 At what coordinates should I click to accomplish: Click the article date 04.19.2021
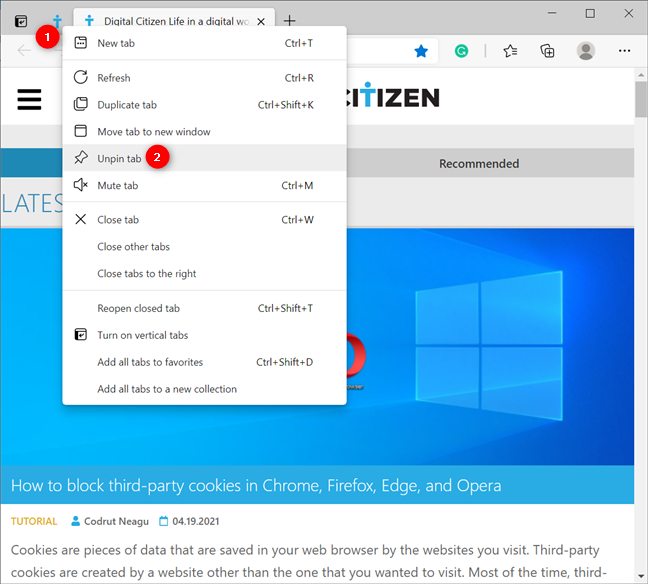(x=195, y=521)
